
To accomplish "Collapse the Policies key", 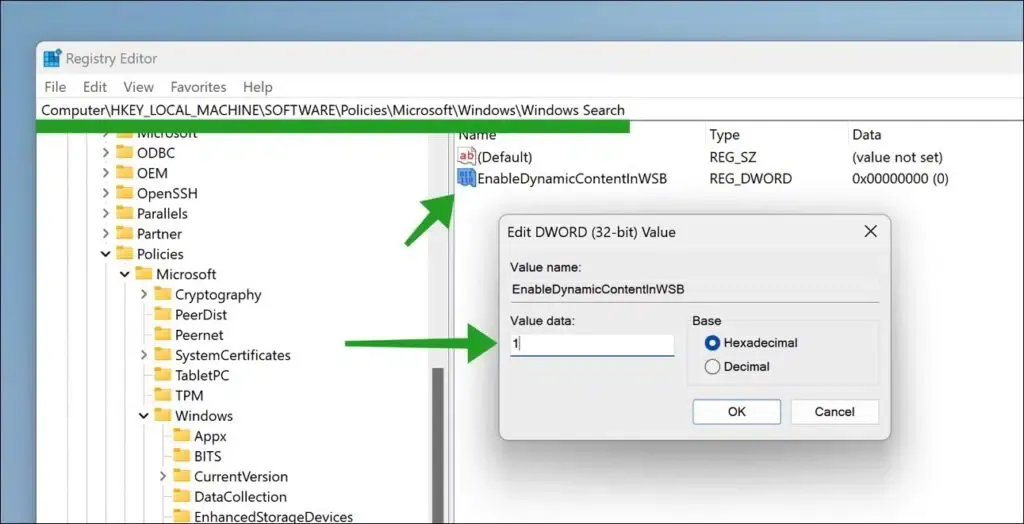I will click(x=105, y=254).
